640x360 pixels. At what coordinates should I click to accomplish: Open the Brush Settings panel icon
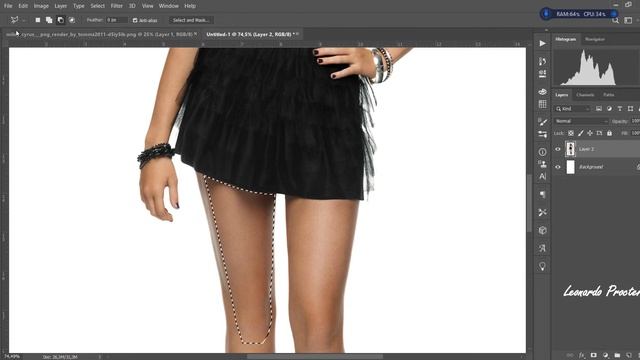[x=542, y=122]
